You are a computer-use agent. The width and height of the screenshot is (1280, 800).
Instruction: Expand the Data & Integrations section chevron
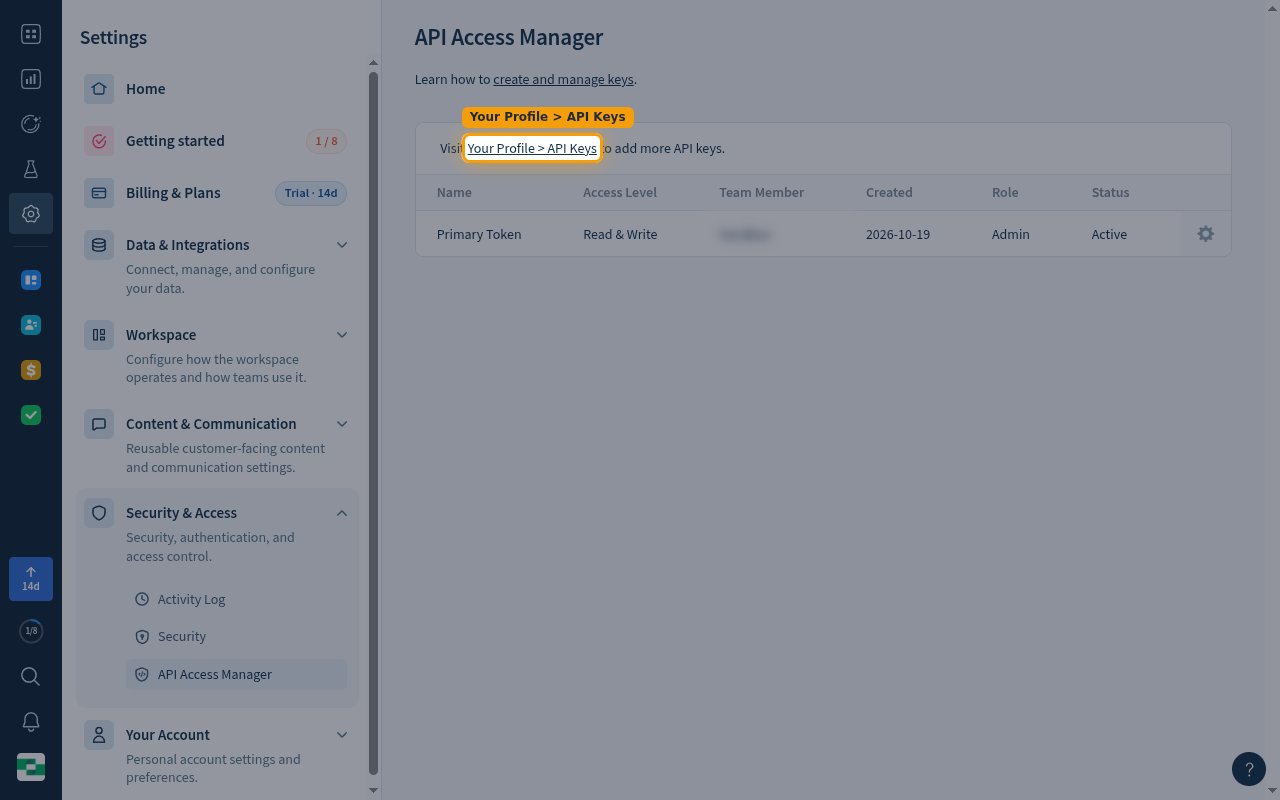tap(342, 245)
